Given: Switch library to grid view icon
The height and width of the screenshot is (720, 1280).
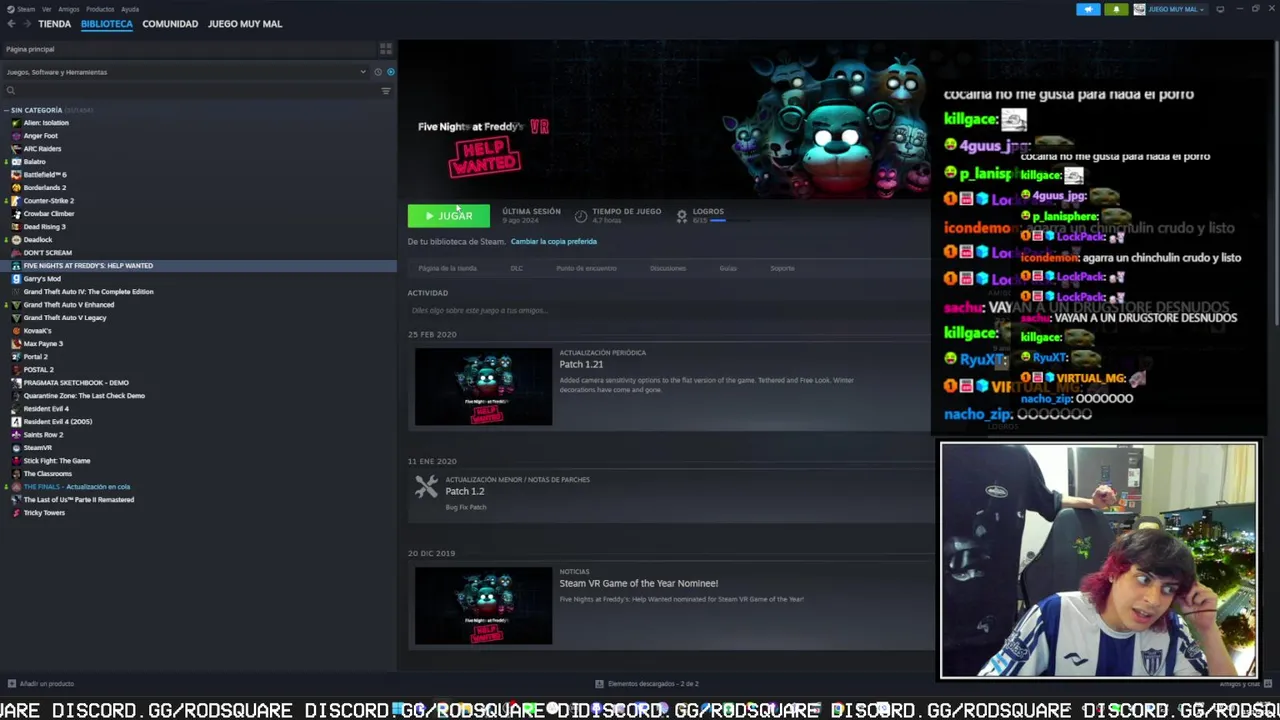Looking at the screenshot, I should (x=386, y=49).
